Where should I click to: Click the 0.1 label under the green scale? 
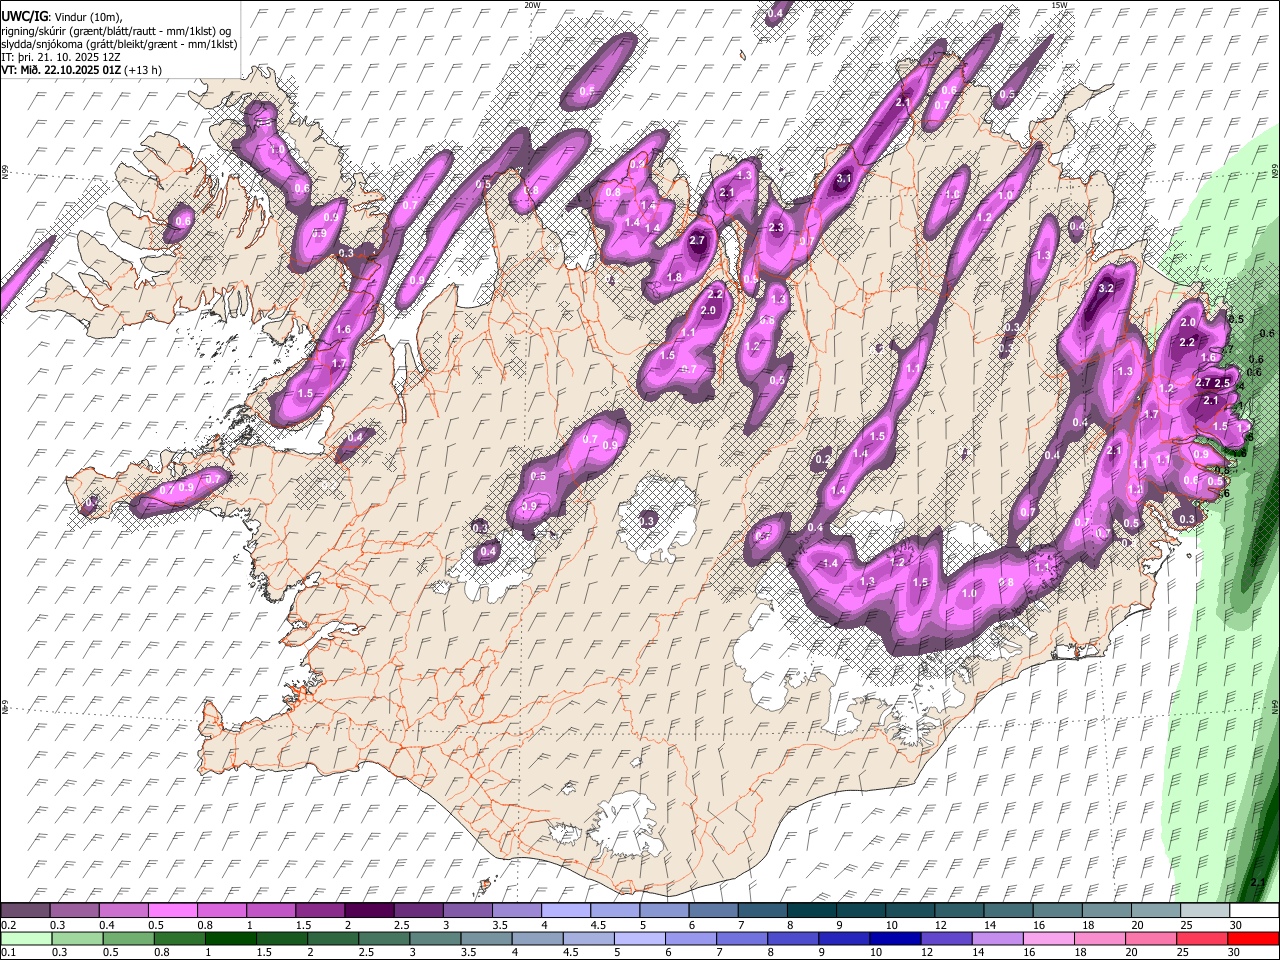[9, 953]
